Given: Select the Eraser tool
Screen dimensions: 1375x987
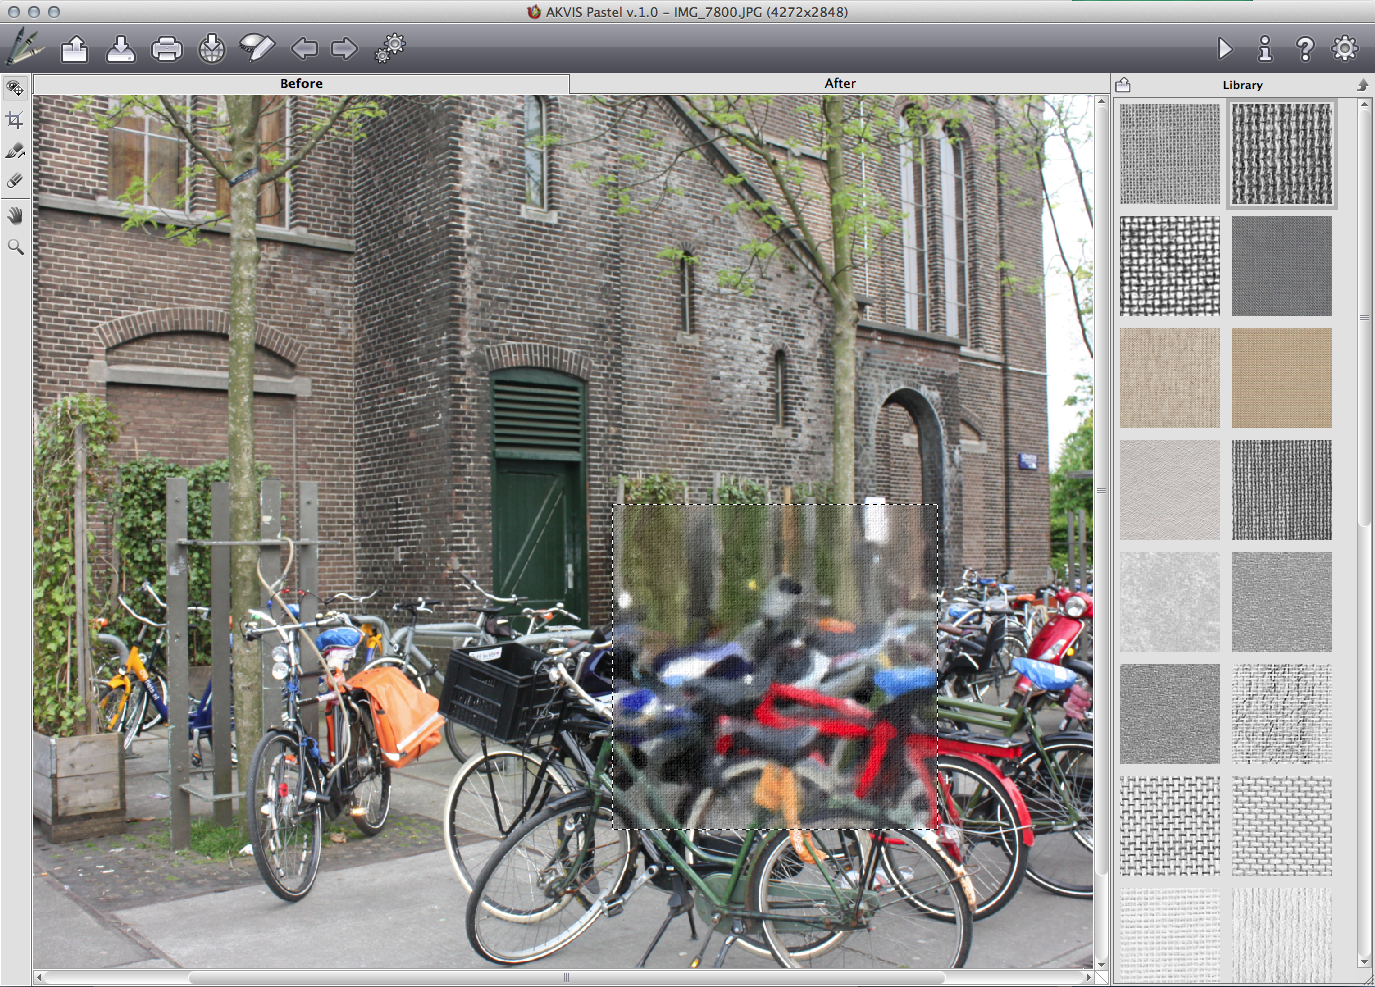Looking at the screenshot, I should click(15, 181).
